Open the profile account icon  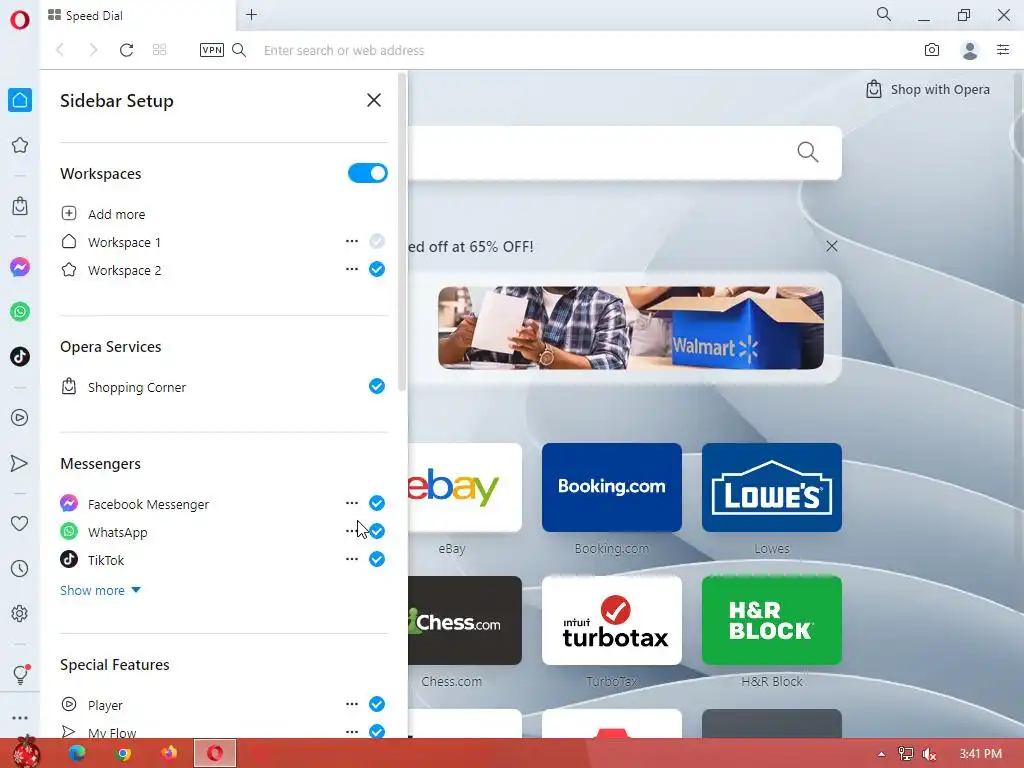point(970,50)
